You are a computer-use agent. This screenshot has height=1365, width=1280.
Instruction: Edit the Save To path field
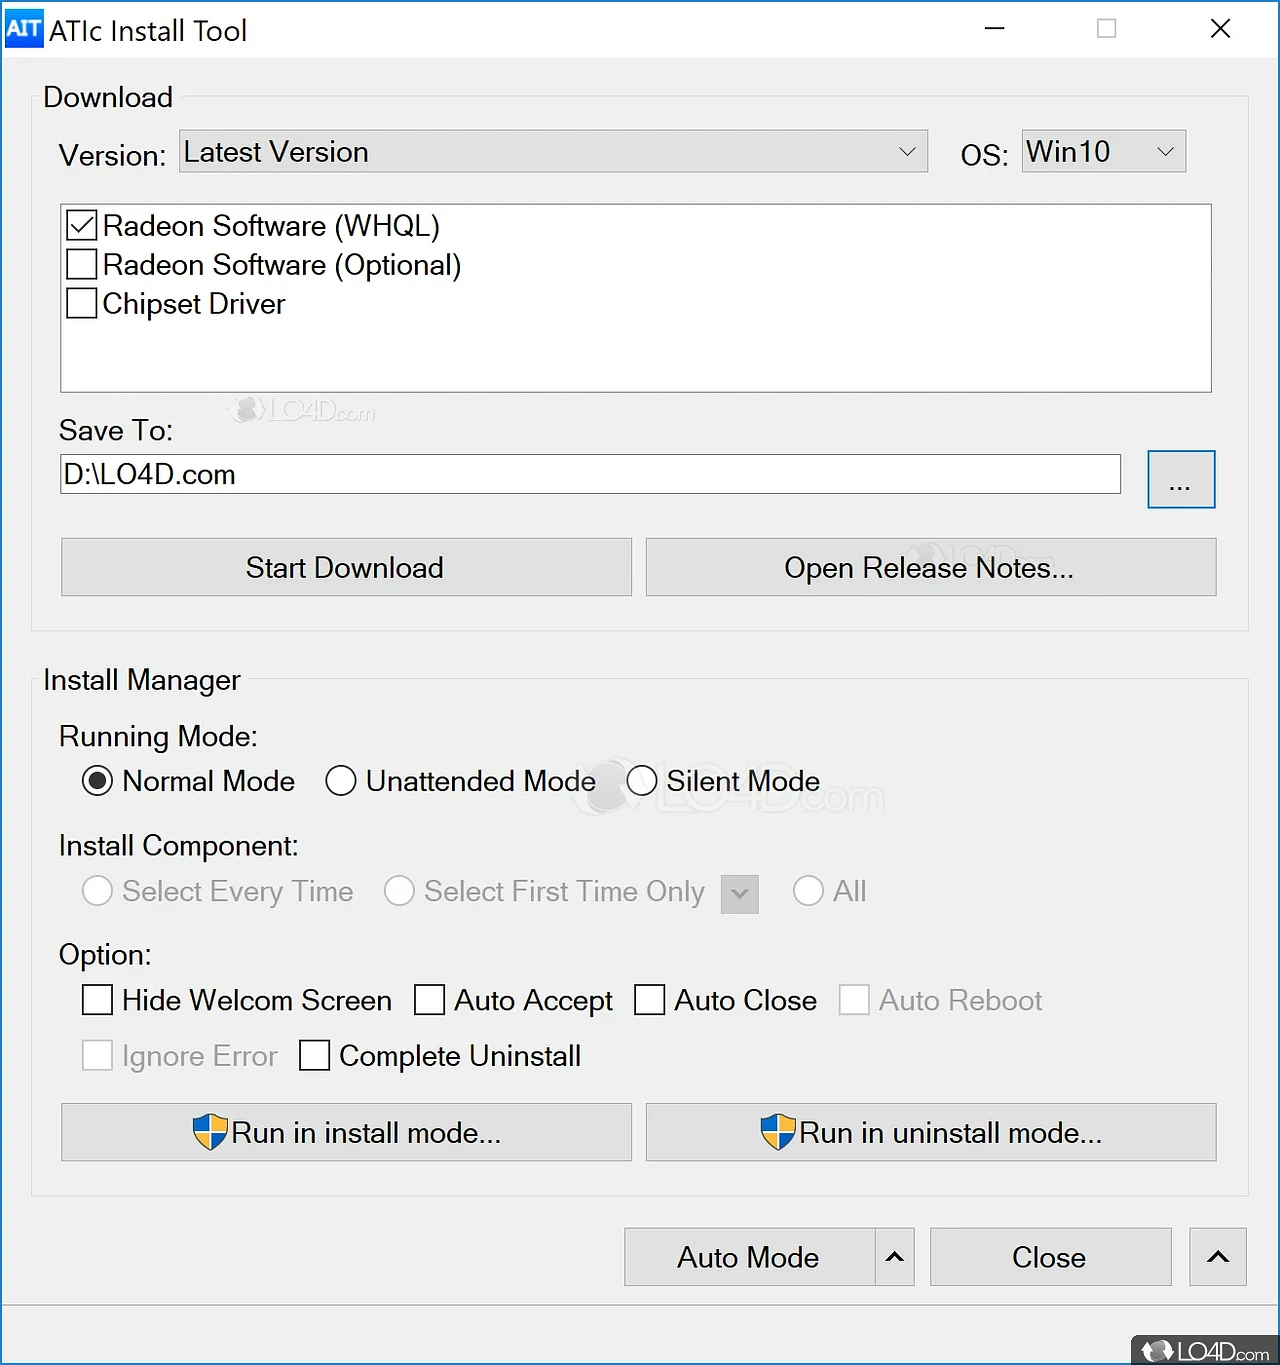(x=590, y=475)
